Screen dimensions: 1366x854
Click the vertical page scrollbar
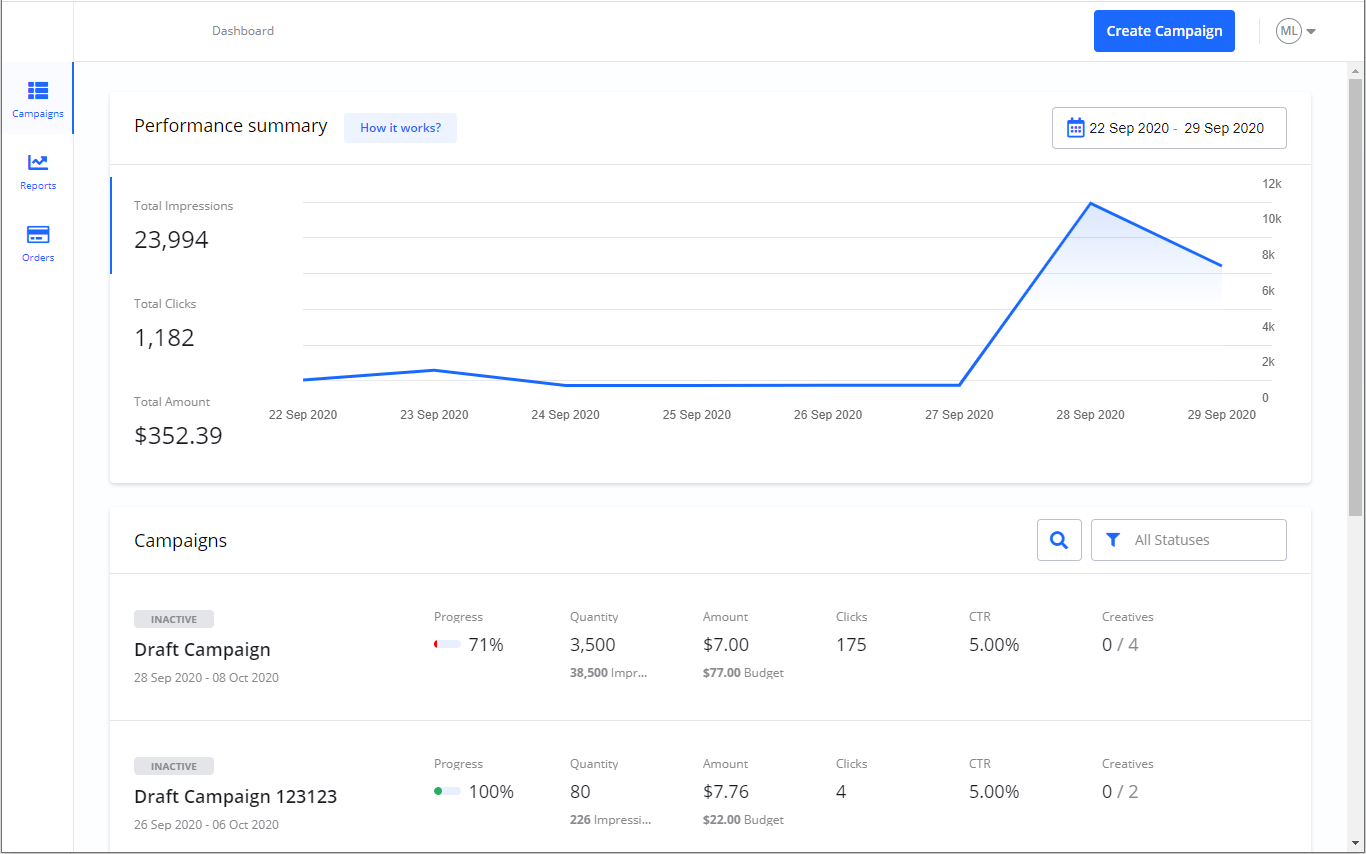tap(1355, 300)
